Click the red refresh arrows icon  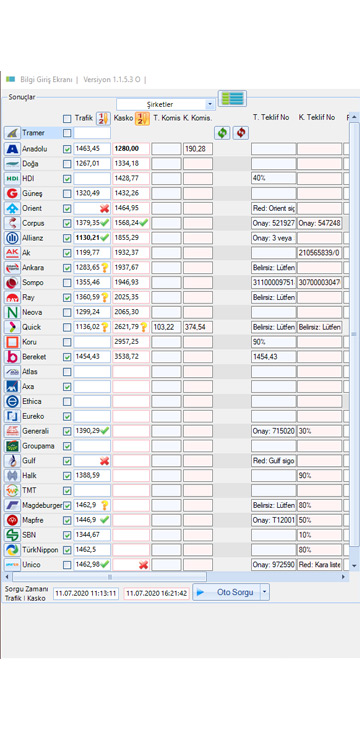(241, 133)
